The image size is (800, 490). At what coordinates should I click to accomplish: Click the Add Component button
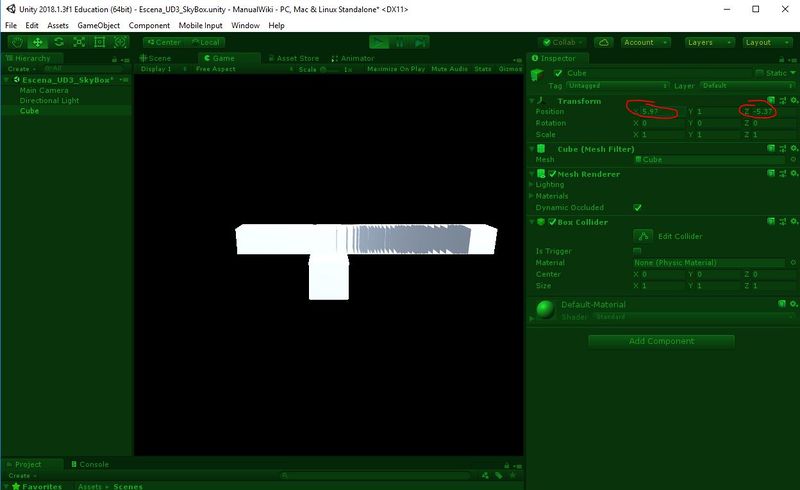click(x=661, y=341)
